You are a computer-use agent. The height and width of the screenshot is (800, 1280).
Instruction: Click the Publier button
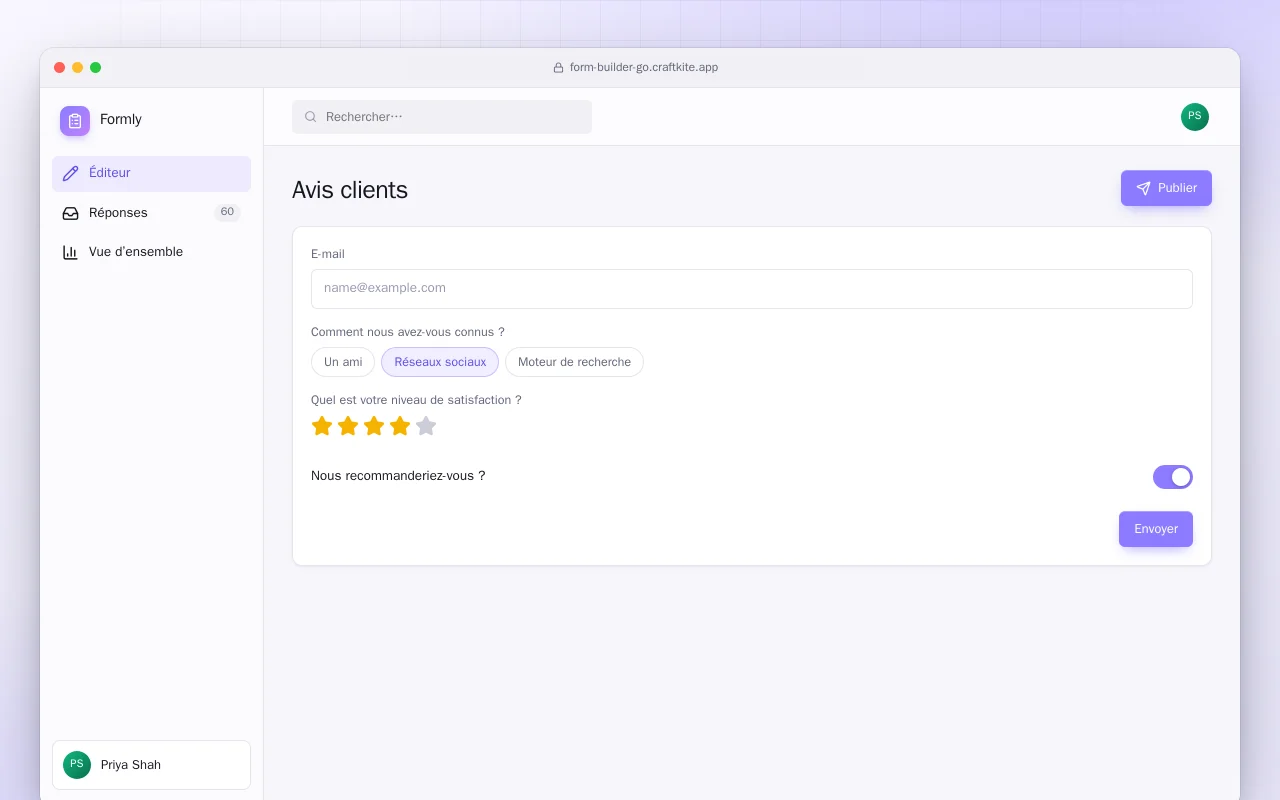[x=1166, y=188]
